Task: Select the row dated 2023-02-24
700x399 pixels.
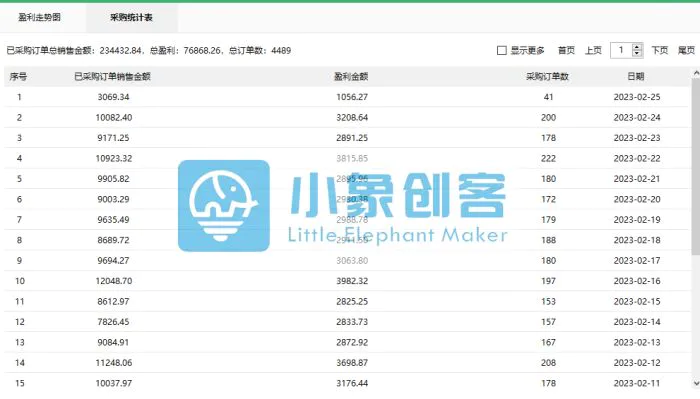Action: 346,117
